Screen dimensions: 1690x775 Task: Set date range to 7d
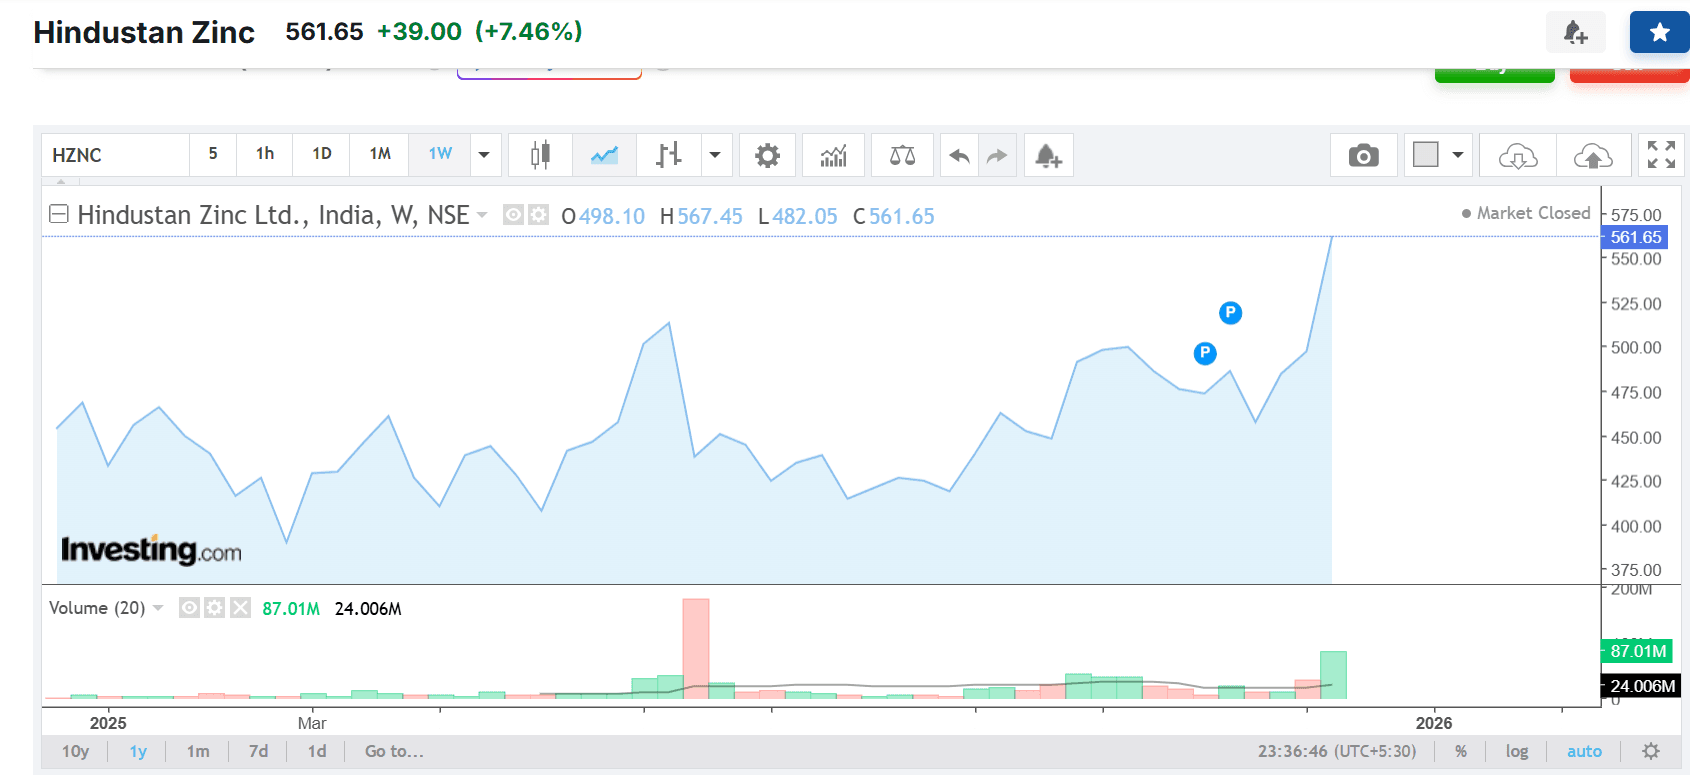258,751
